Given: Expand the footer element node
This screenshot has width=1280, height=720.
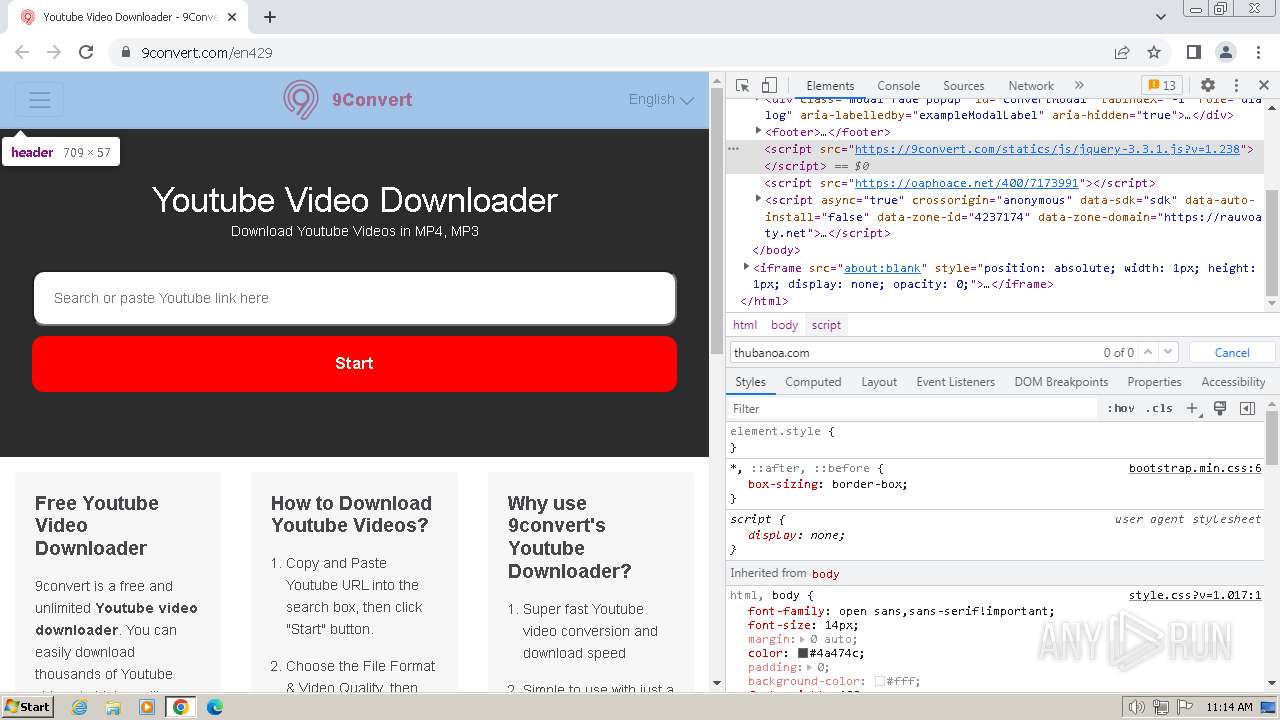Looking at the screenshot, I should pyautogui.click(x=759, y=132).
